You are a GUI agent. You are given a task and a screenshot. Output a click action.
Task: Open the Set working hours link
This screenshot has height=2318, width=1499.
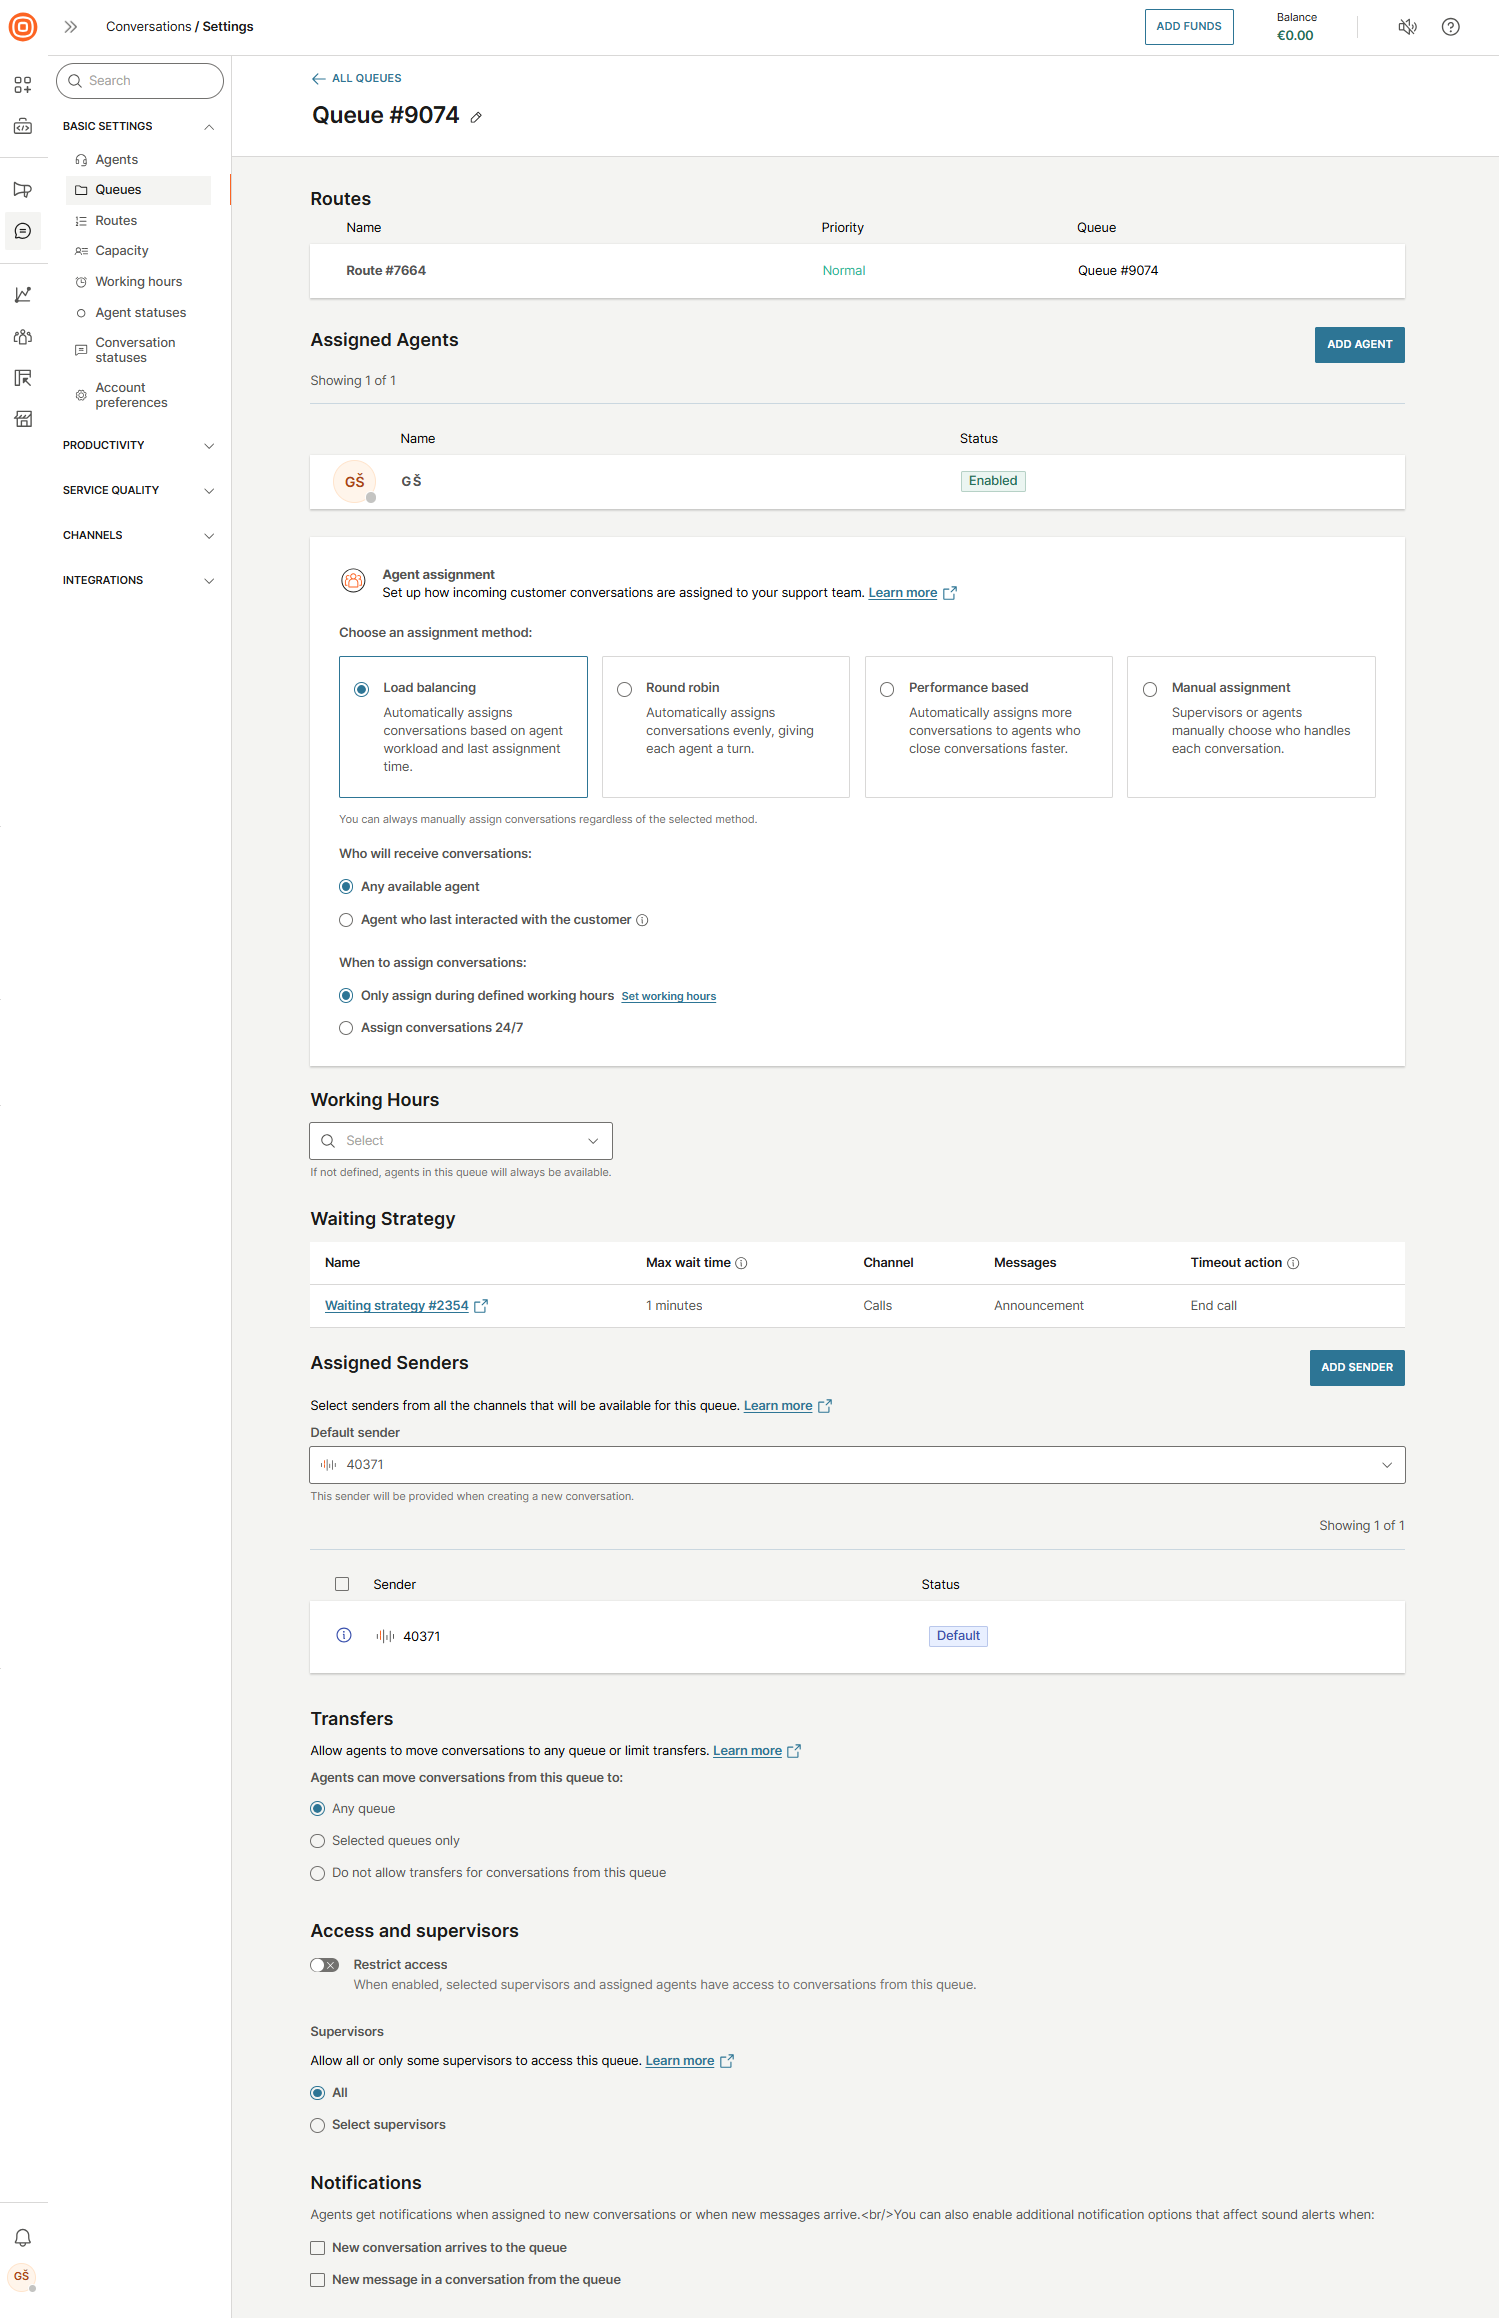669,997
